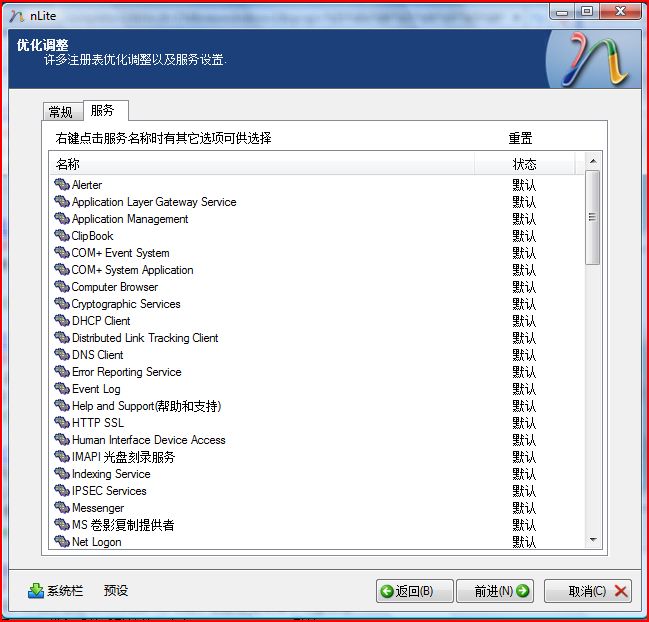Cancel with the 取消(C) button
The image size is (649, 622).
tap(588, 591)
